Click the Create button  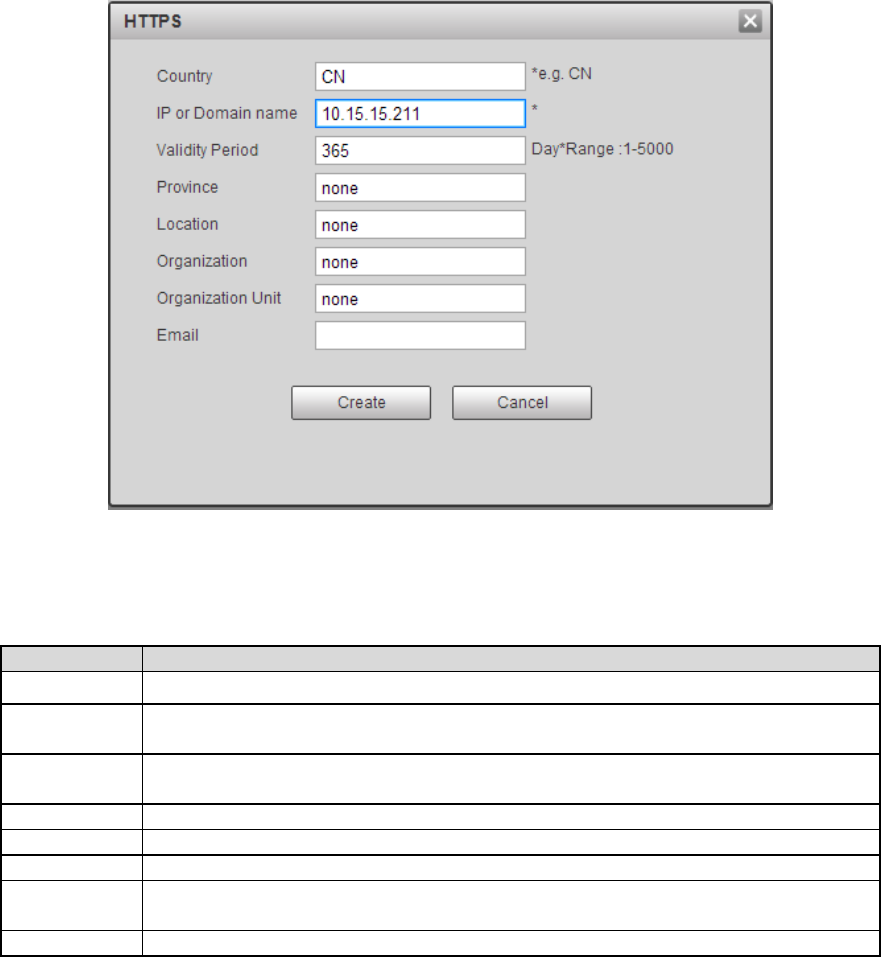tap(361, 403)
